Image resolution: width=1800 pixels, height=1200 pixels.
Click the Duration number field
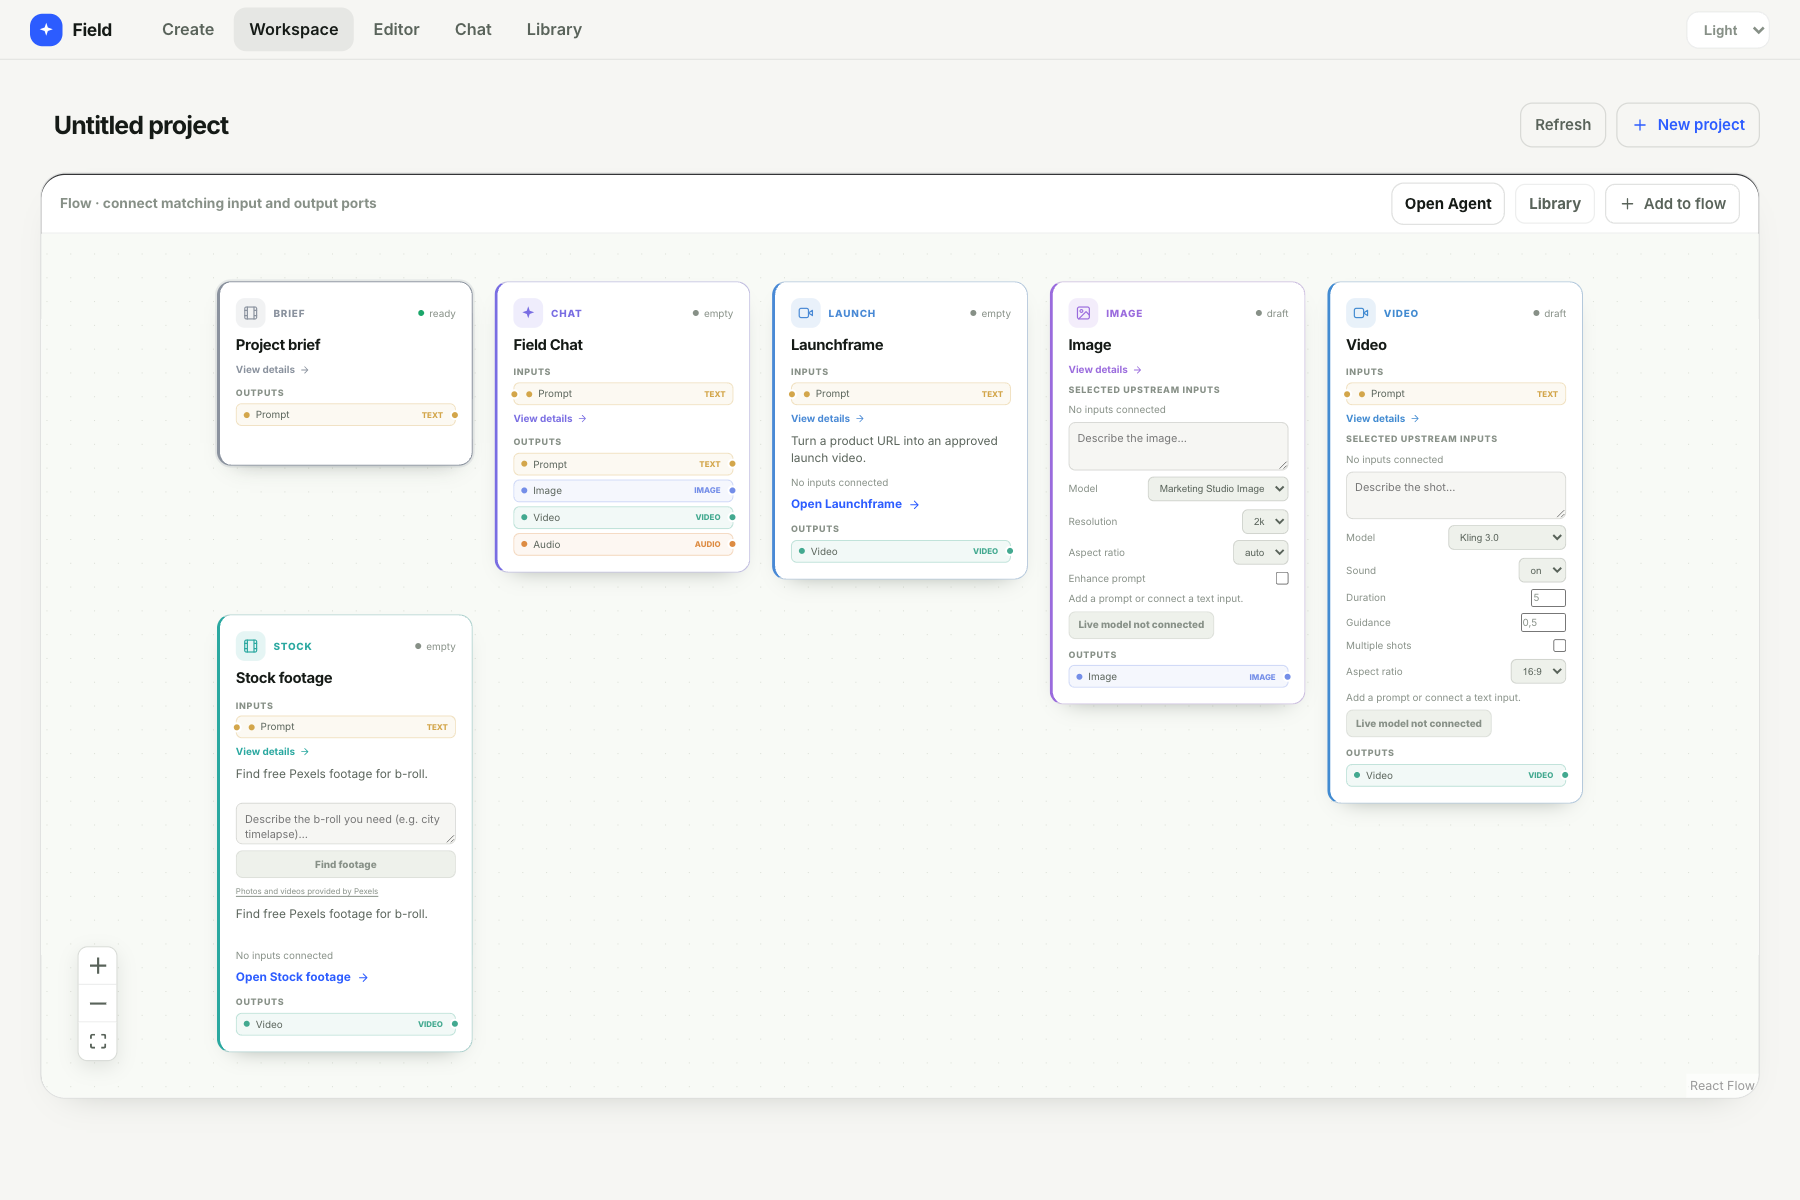pos(1548,598)
